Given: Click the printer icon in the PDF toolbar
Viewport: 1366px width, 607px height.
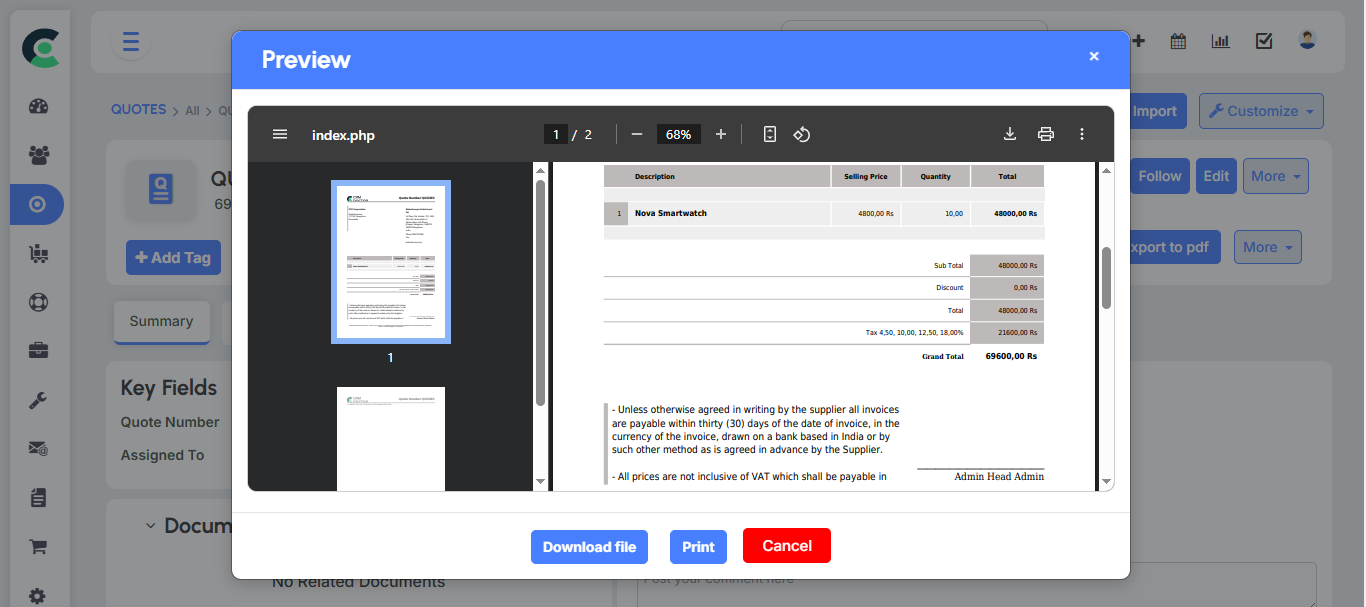Looking at the screenshot, I should click(1046, 133).
